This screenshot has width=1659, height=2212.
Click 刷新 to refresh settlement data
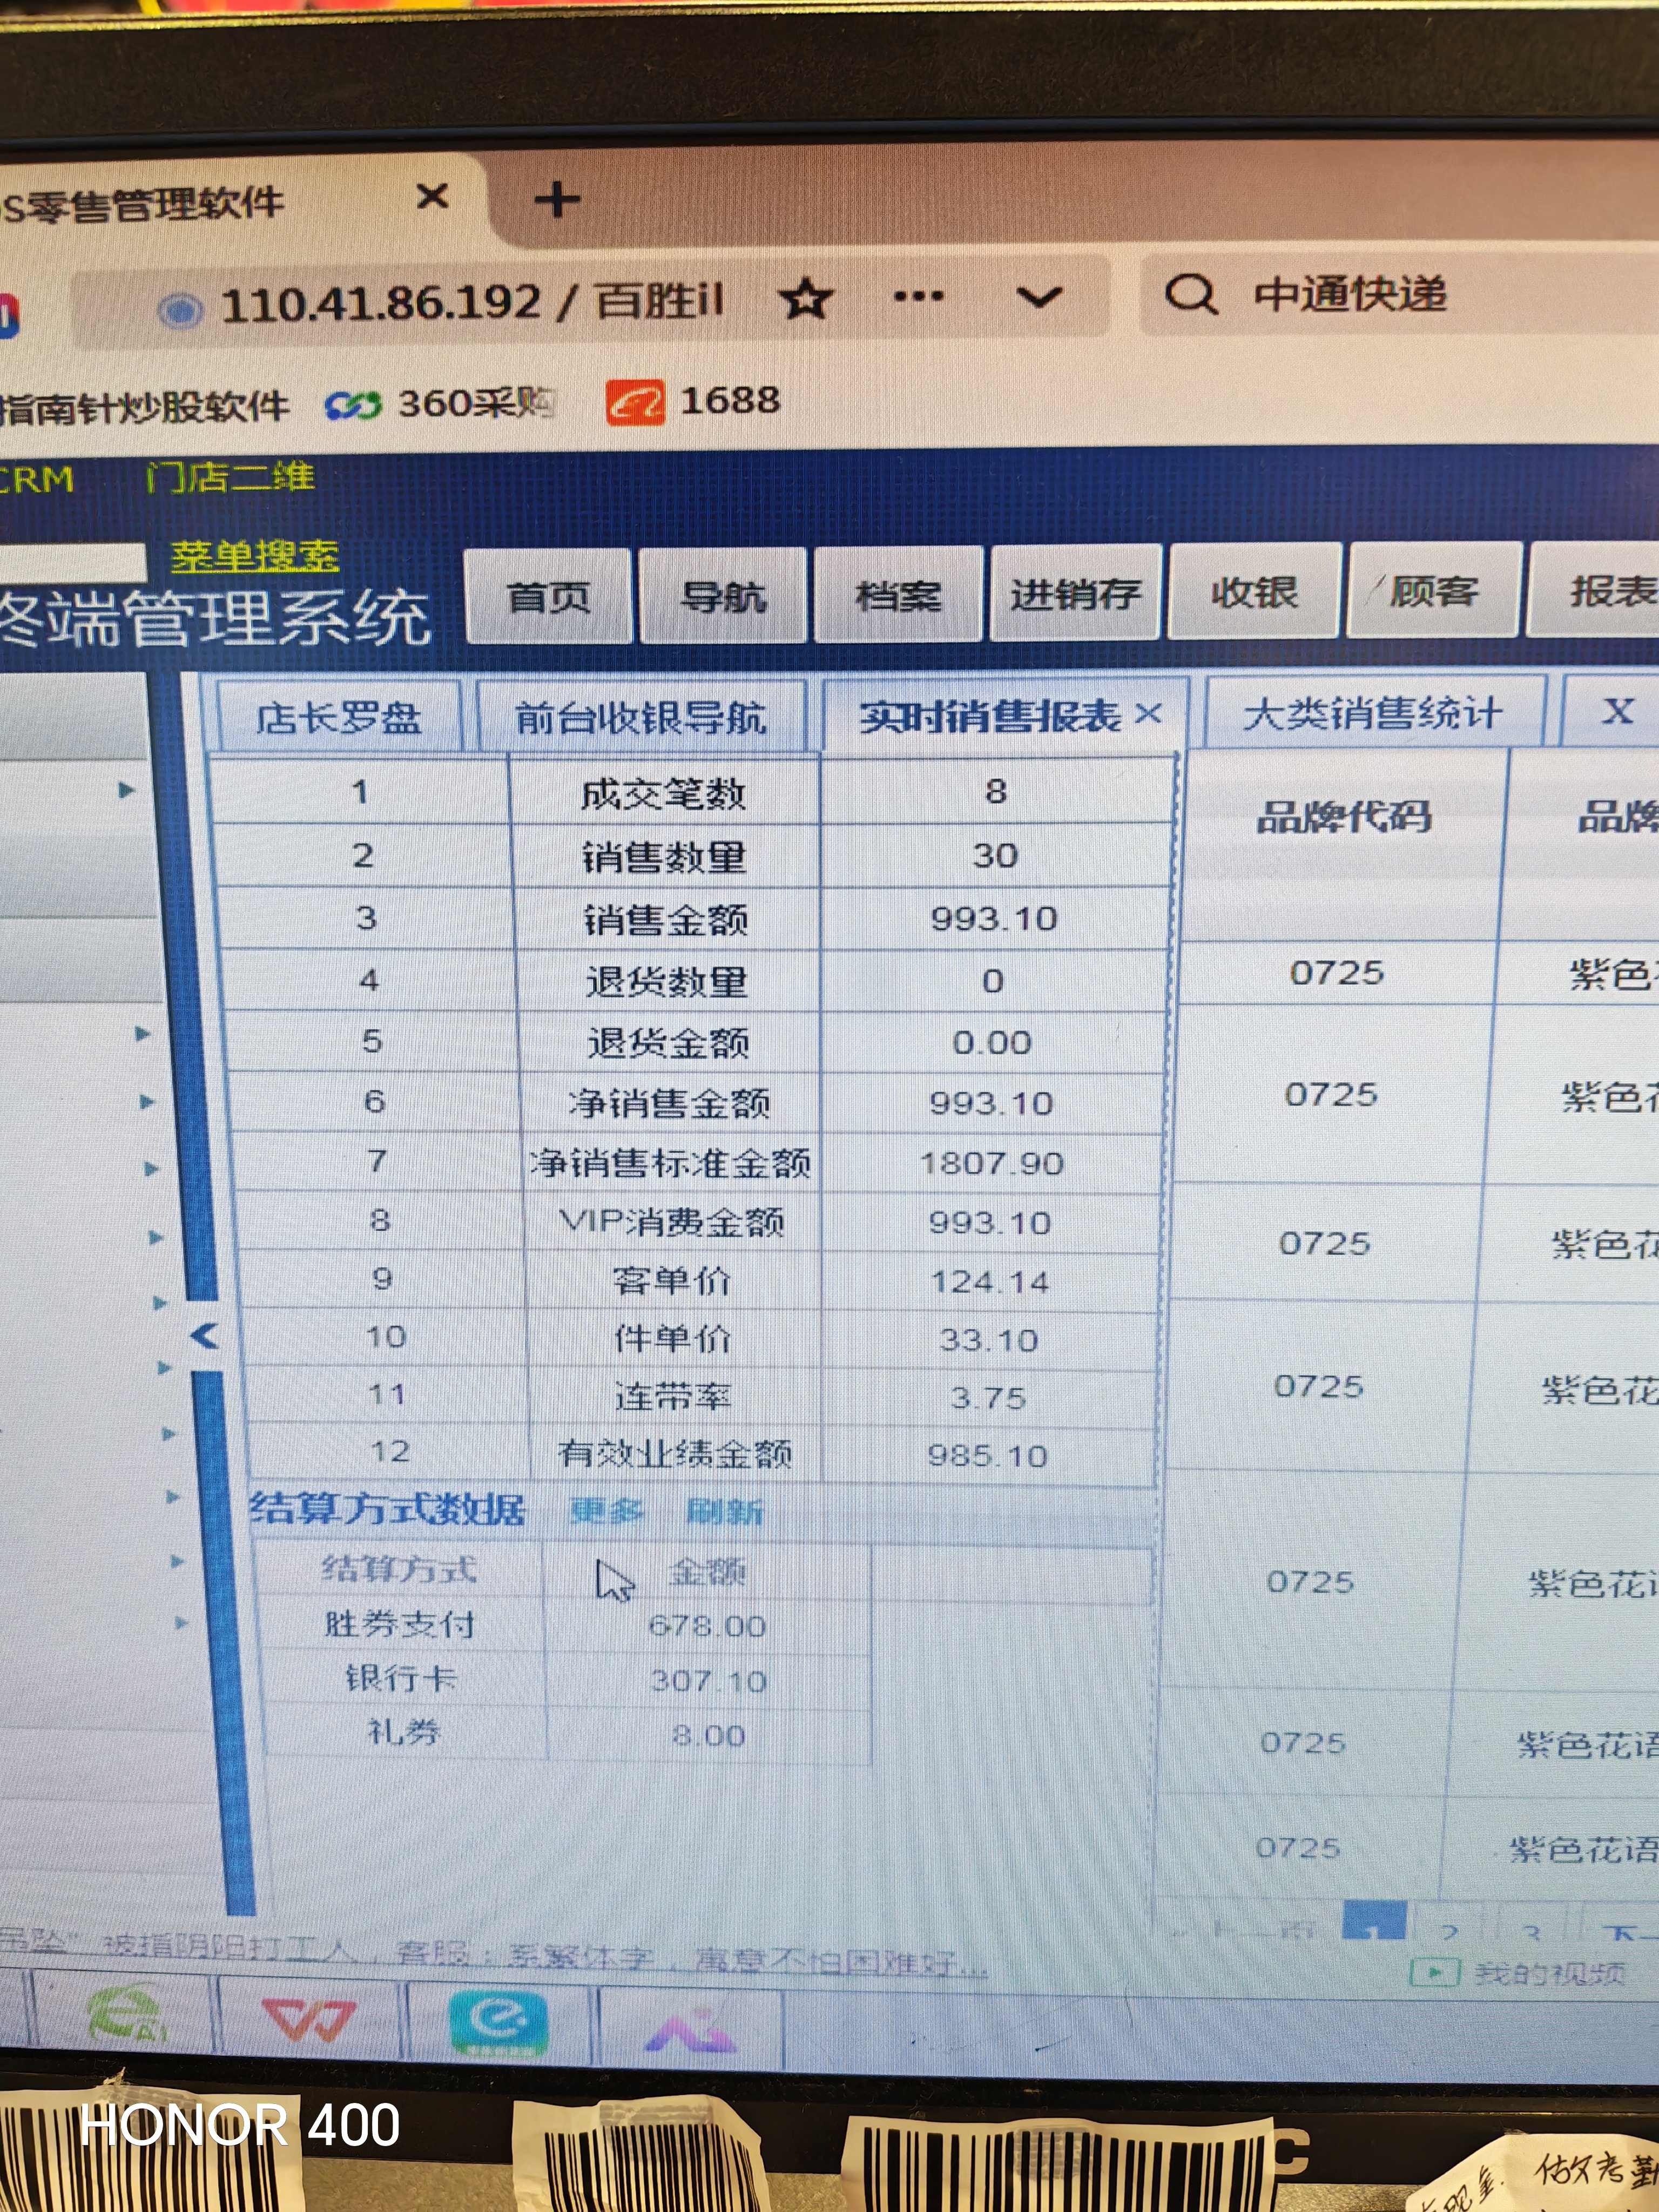pyautogui.click(x=724, y=1511)
